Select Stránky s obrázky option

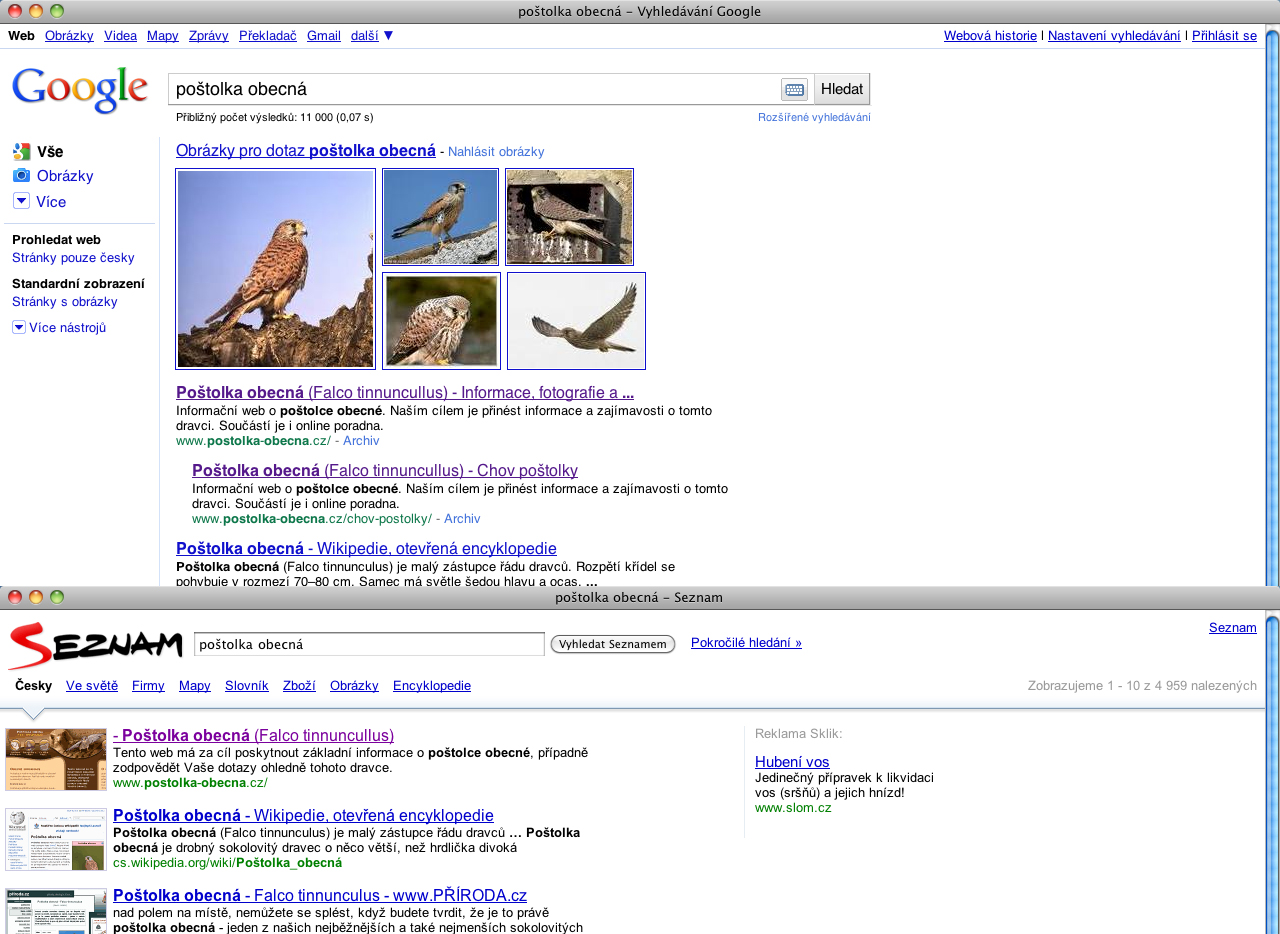[65, 301]
